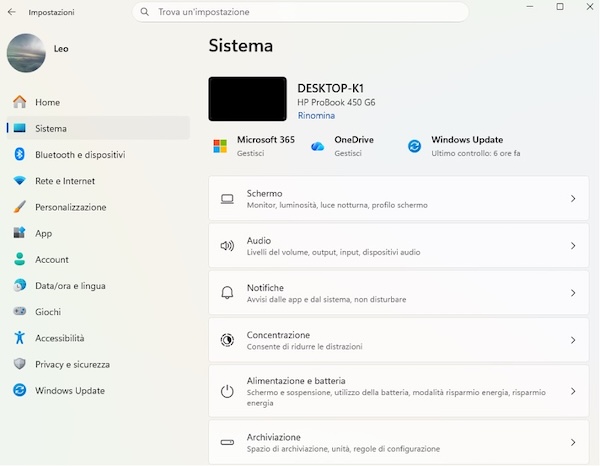
Task: Click the search magnifier icon
Action: pos(144,12)
